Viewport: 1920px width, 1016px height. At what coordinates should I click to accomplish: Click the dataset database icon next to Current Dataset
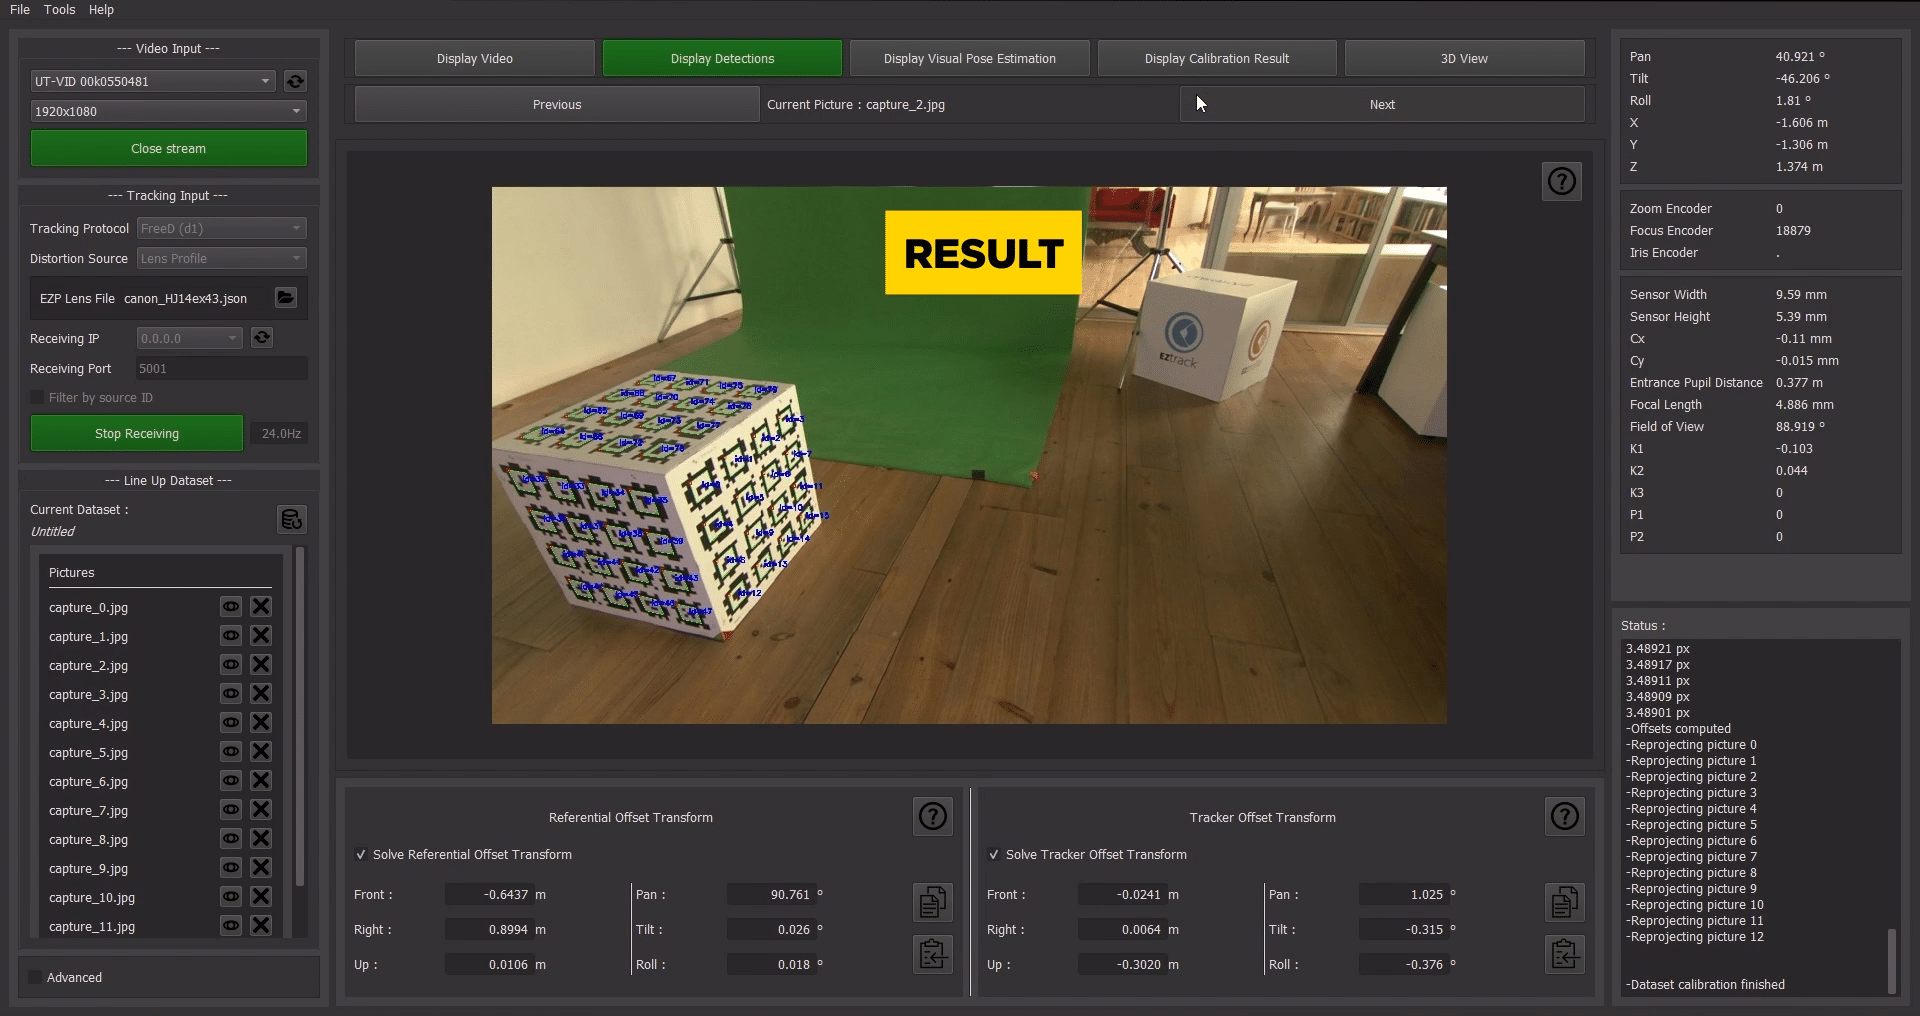[291, 519]
